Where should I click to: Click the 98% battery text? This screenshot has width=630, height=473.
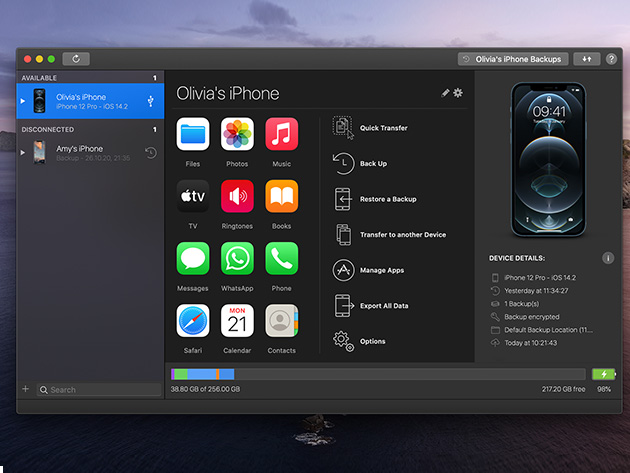pos(604,389)
